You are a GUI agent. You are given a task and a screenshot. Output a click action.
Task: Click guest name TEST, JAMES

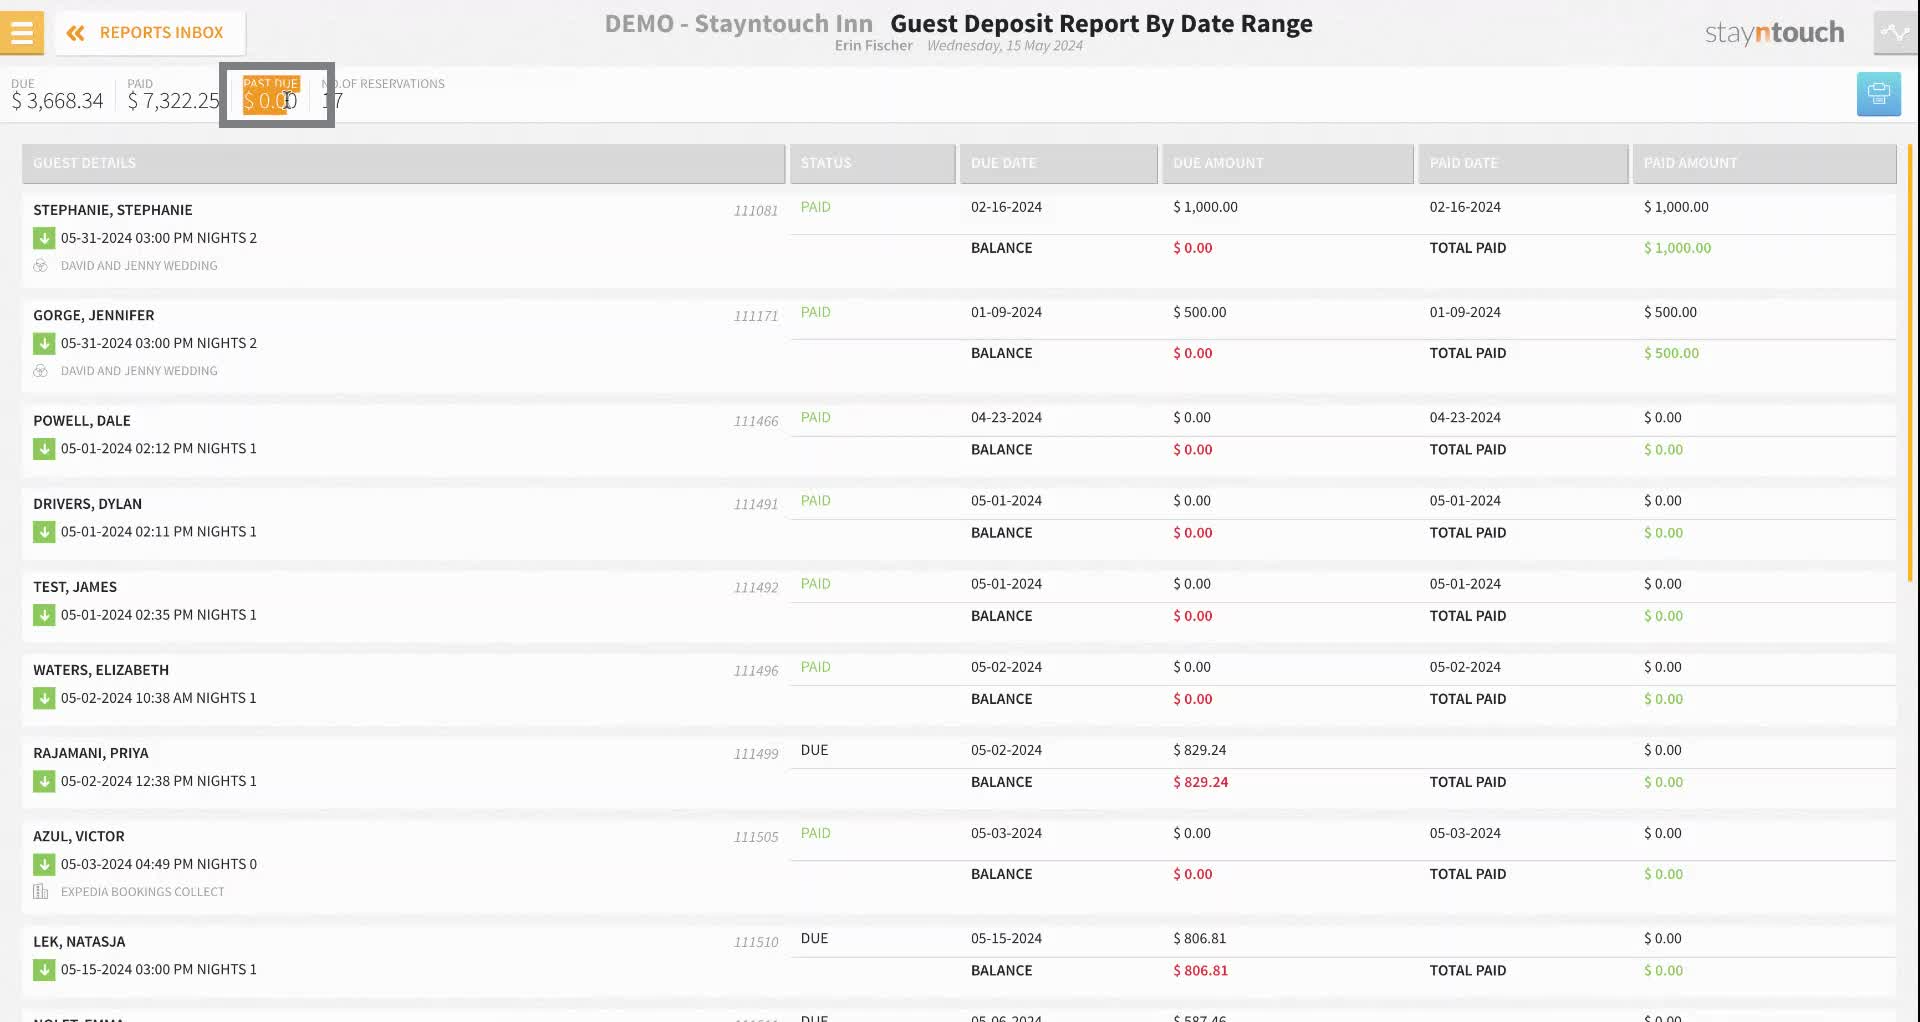[x=75, y=587]
